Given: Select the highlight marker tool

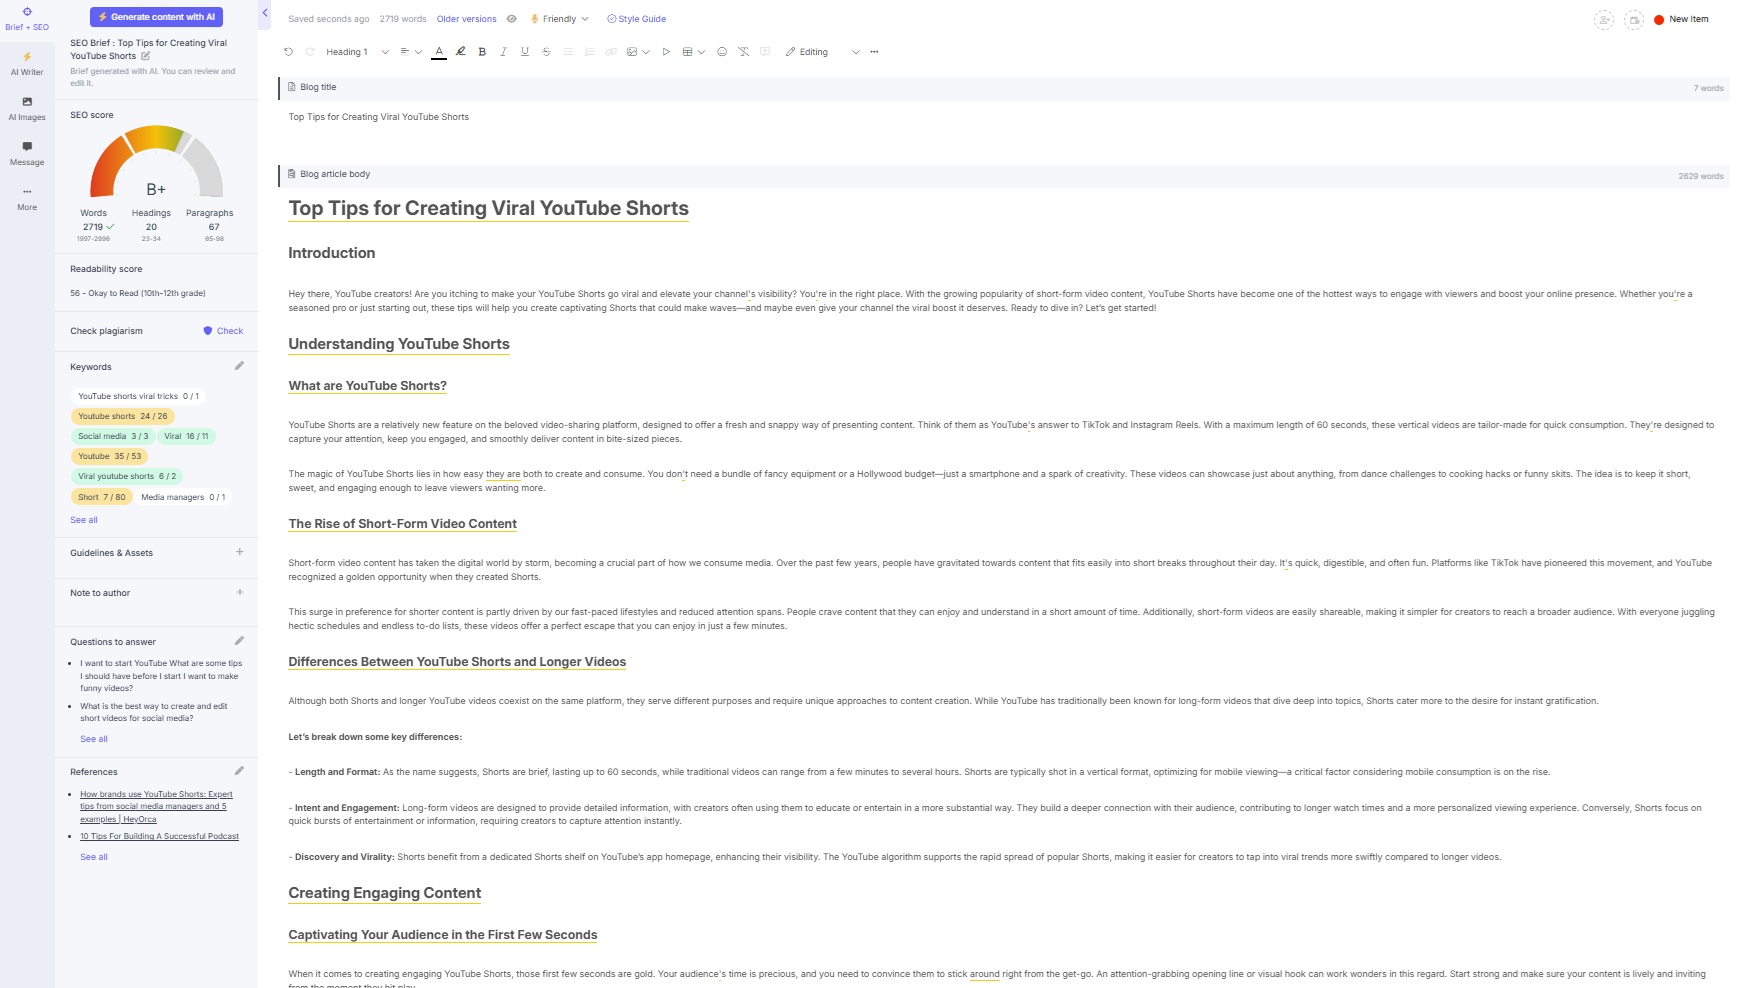Looking at the screenshot, I should (x=460, y=52).
